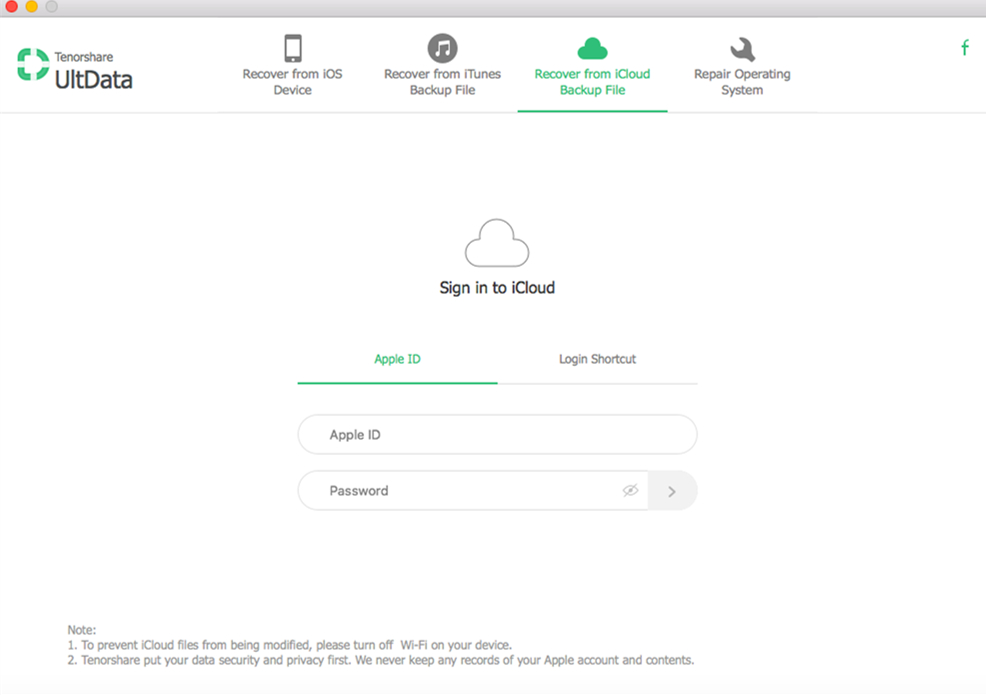The image size is (986, 695).
Task: Click the green cloud icon in the top bar
Action: pos(592,48)
